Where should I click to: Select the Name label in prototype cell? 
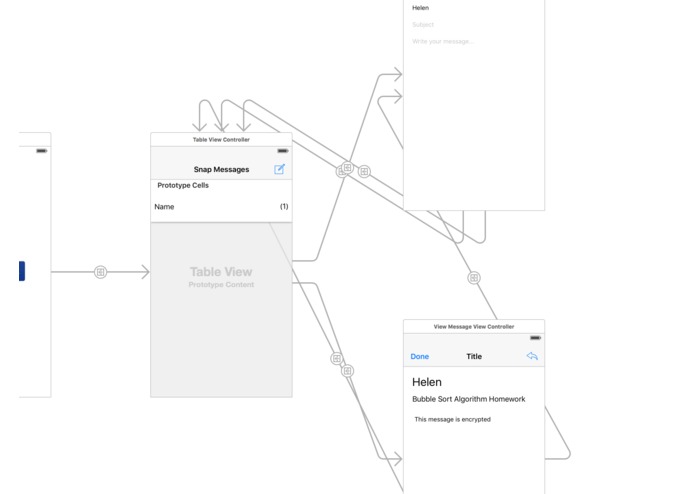[164, 206]
